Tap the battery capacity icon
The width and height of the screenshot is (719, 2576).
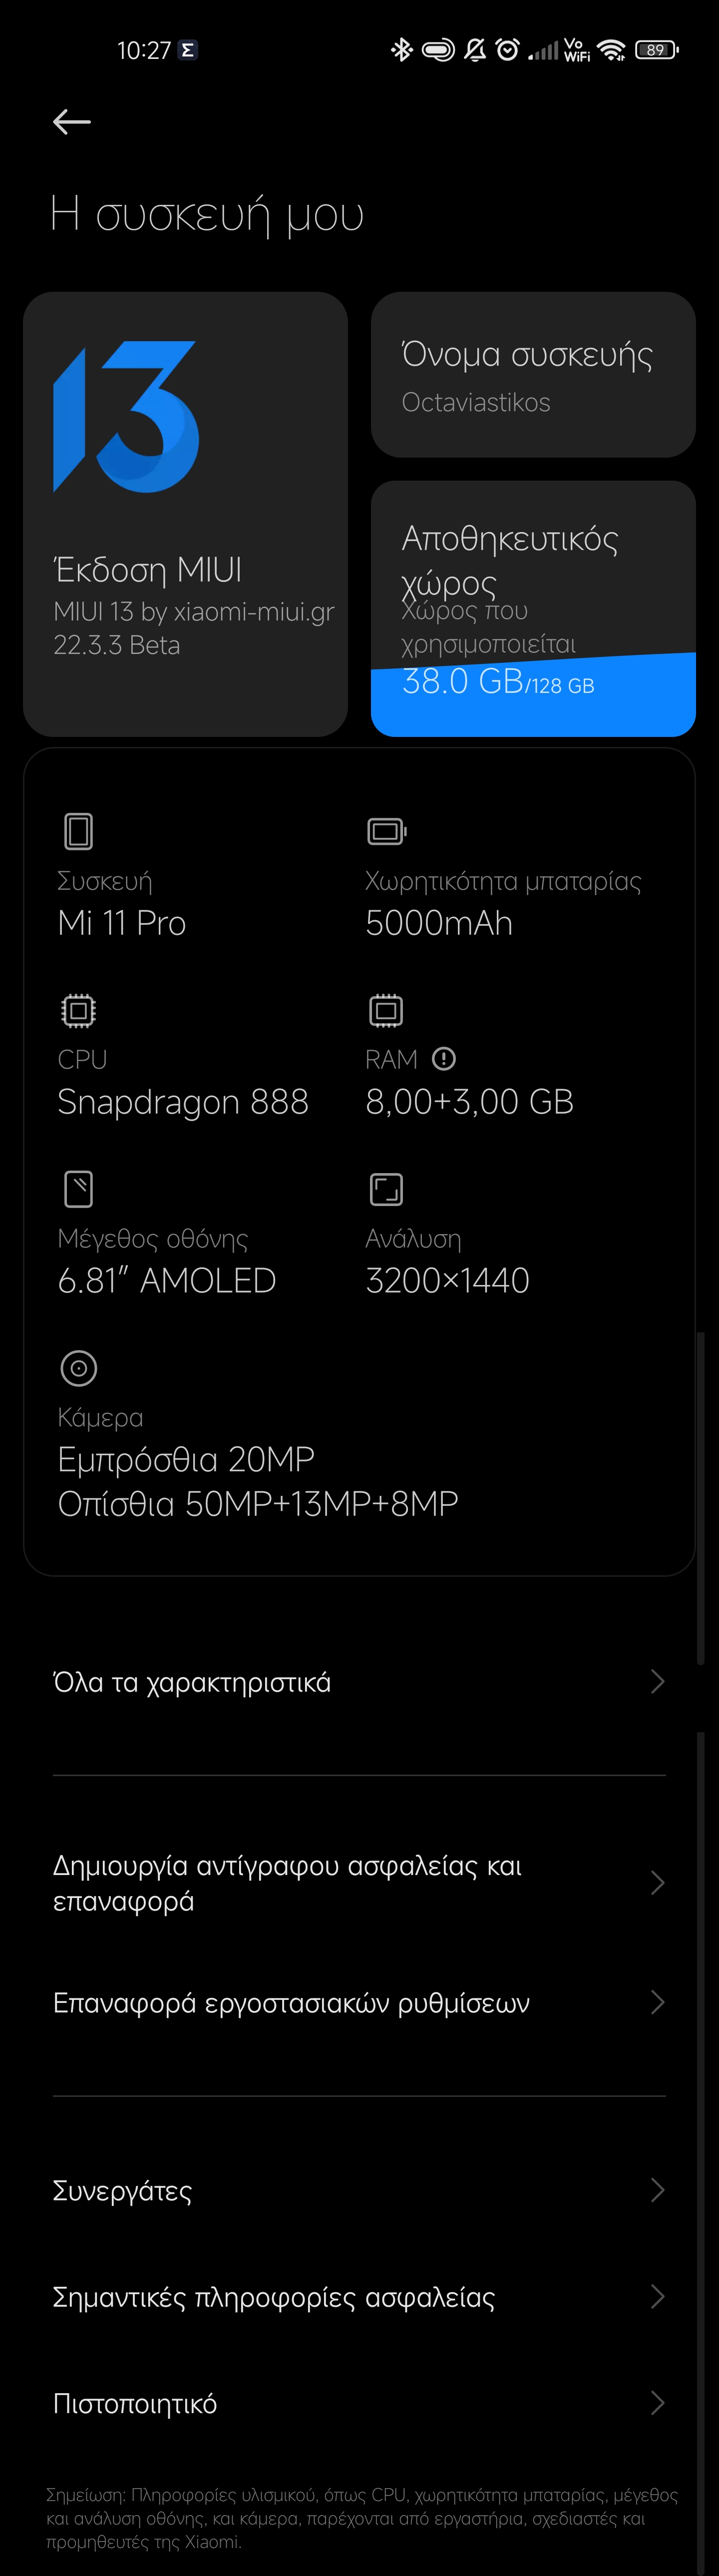click(386, 831)
